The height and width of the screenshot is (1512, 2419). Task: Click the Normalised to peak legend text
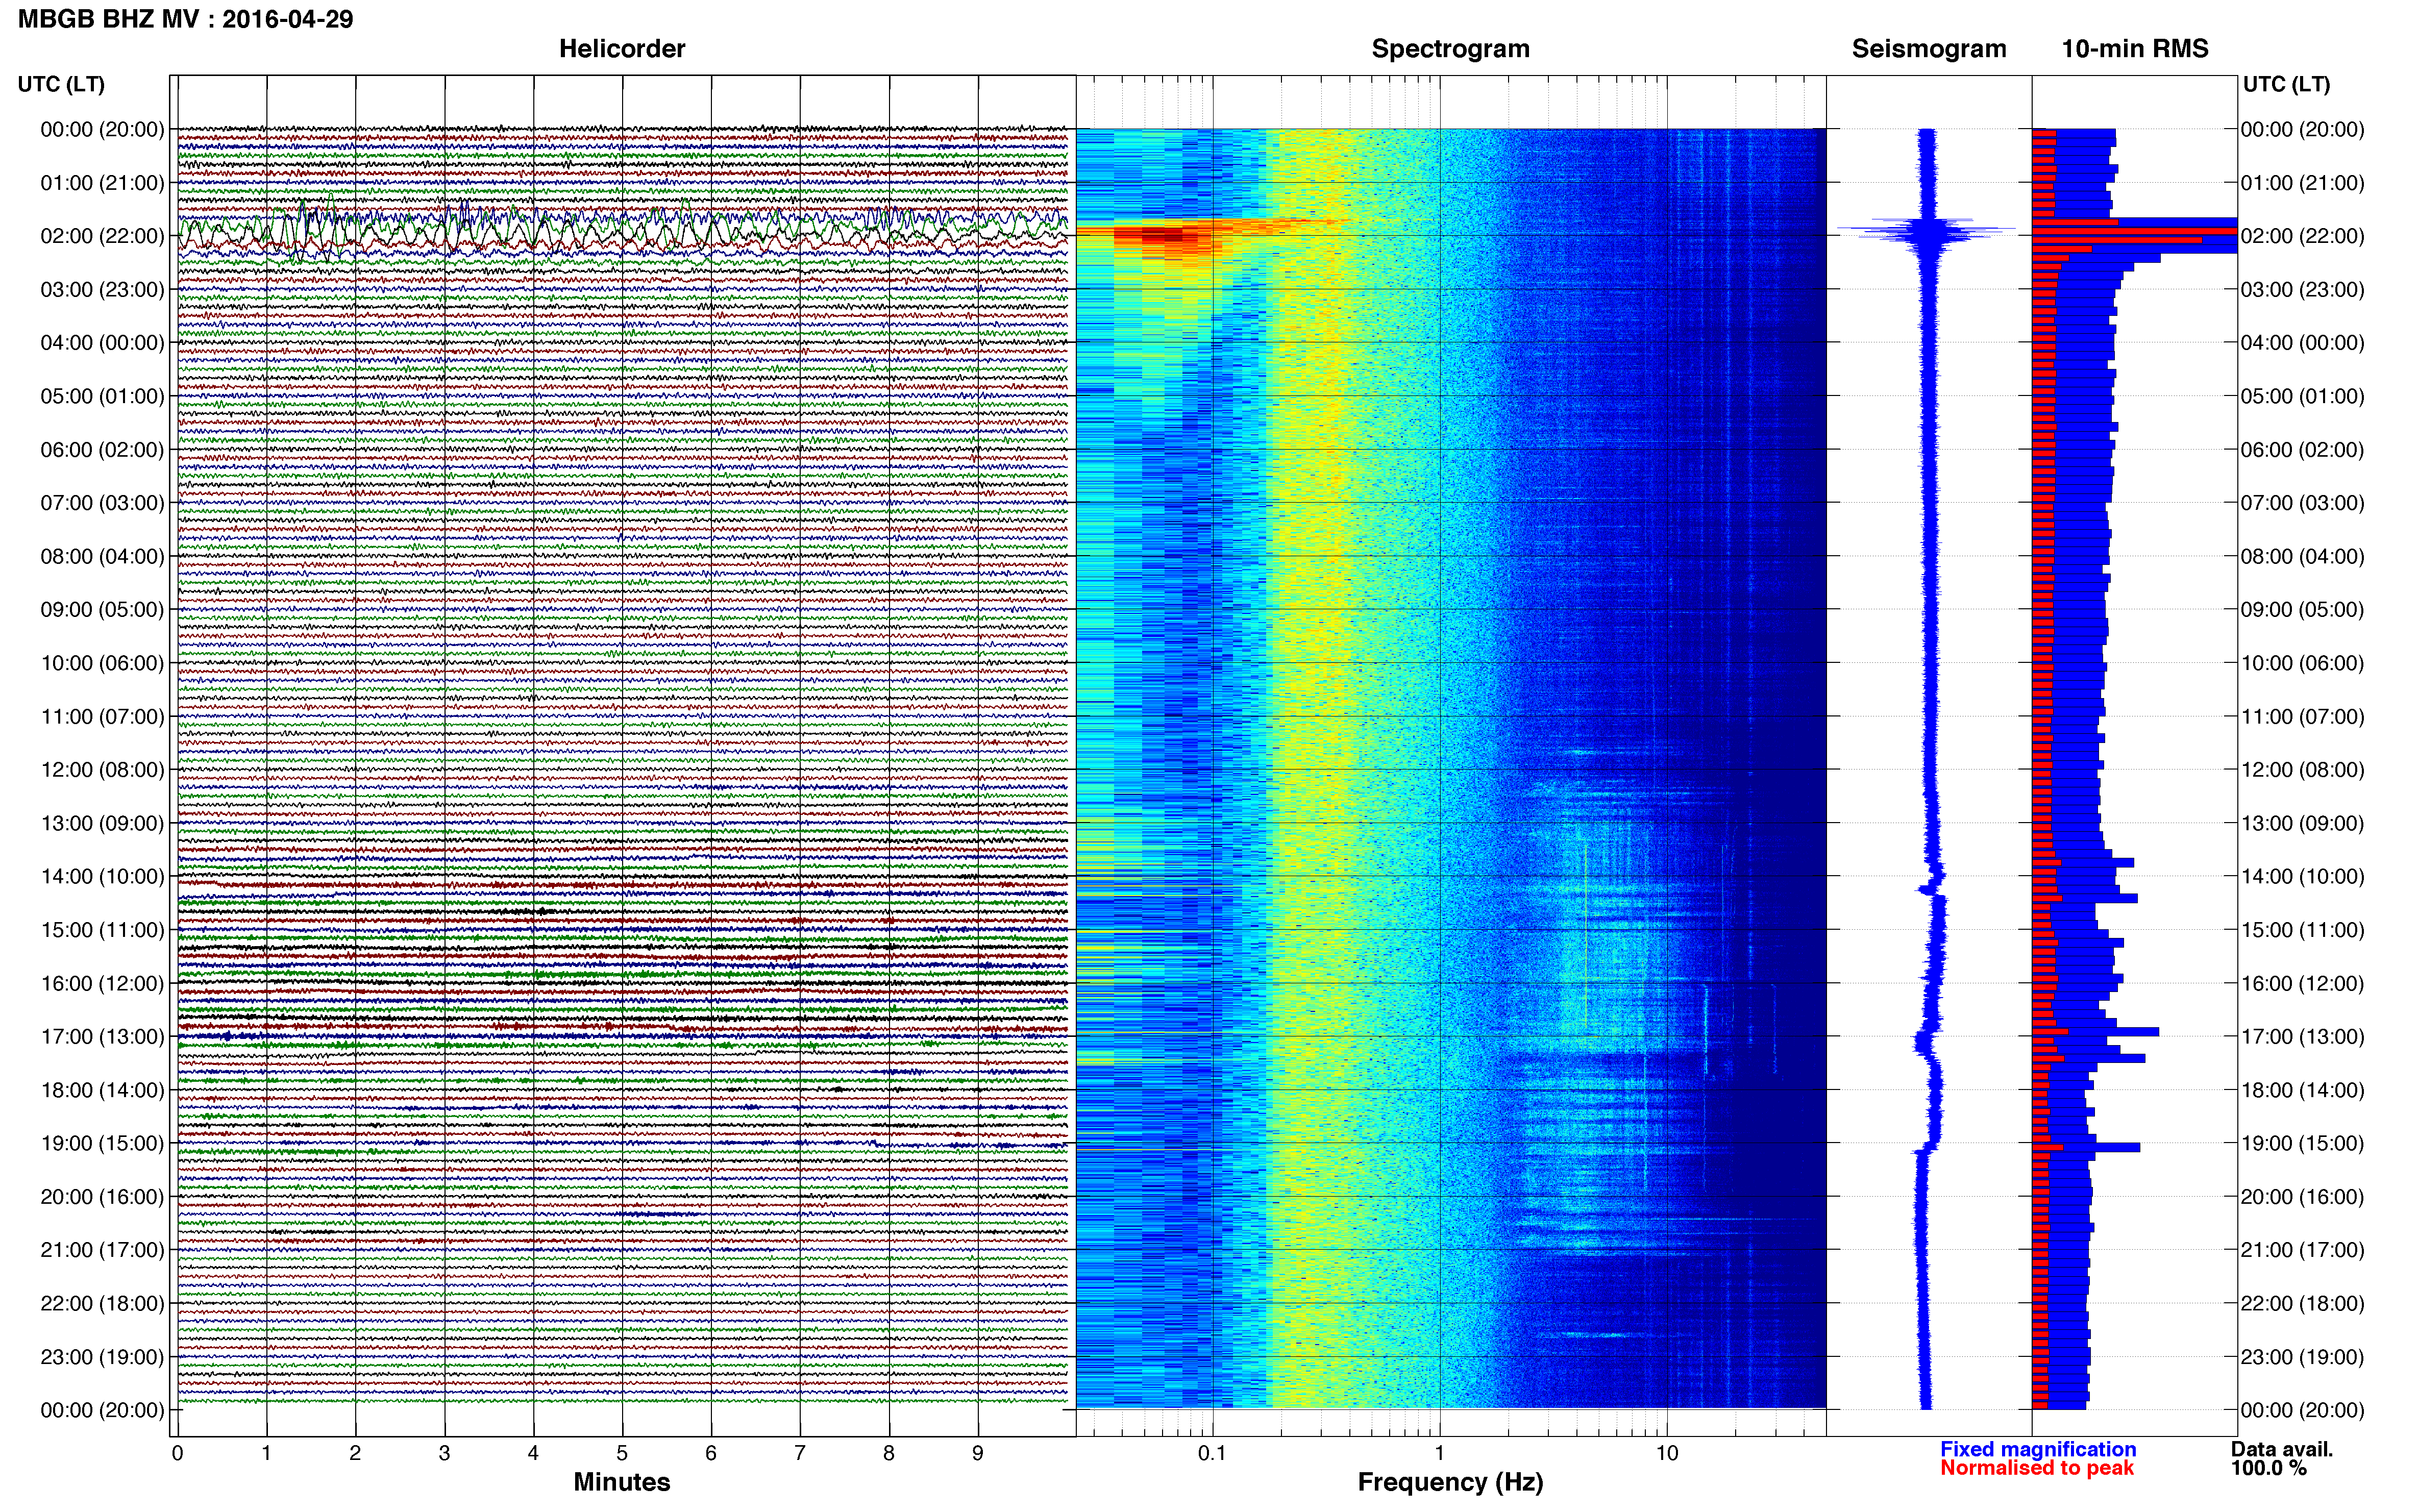click(x=2037, y=1467)
